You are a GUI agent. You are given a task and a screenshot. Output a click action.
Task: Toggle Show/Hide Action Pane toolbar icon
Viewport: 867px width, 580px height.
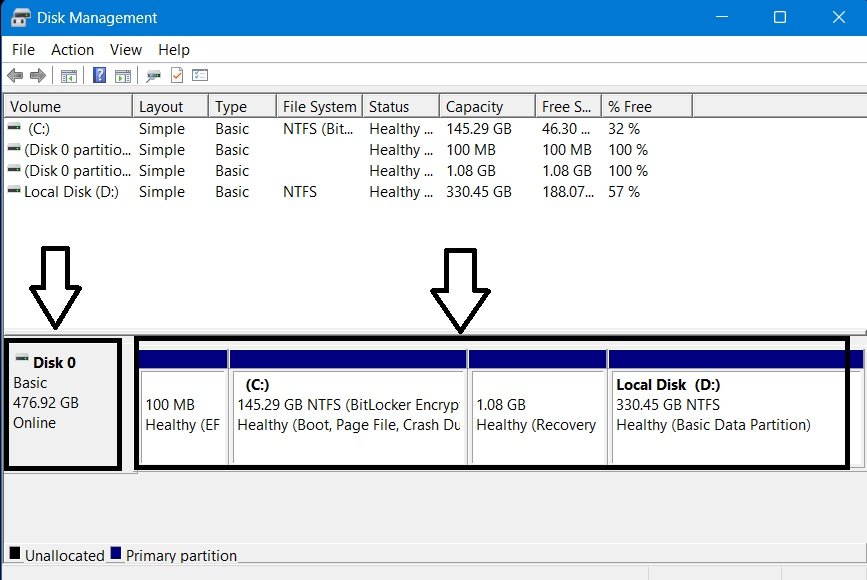tap(123, 76)
